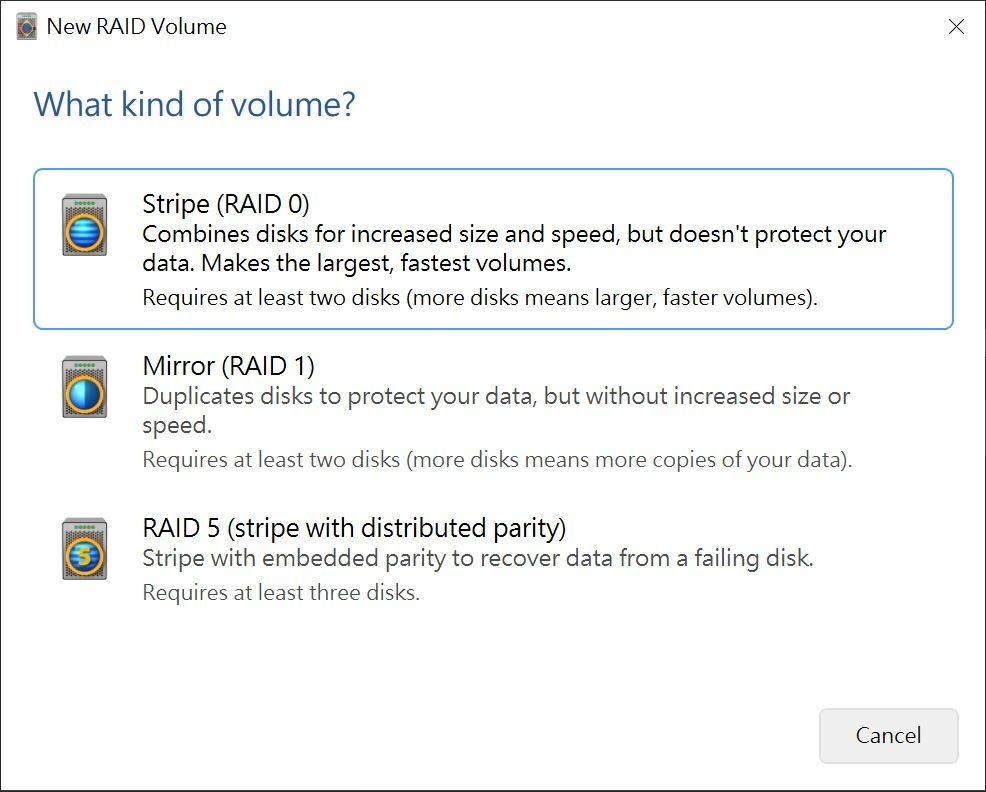Click "data." starting the Stripe description's second line

169,263
